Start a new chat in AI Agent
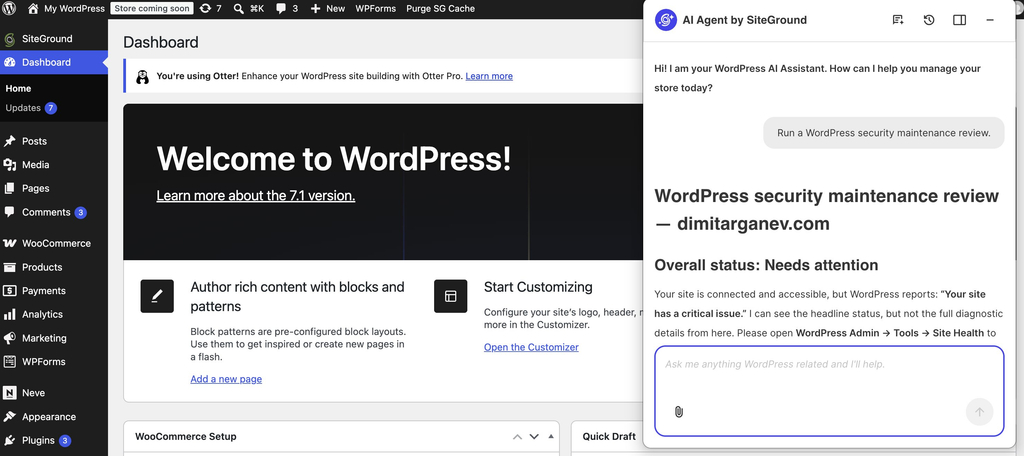This screenshot has width=1024, height=456. pyautogui.click(x=898, y=20)
